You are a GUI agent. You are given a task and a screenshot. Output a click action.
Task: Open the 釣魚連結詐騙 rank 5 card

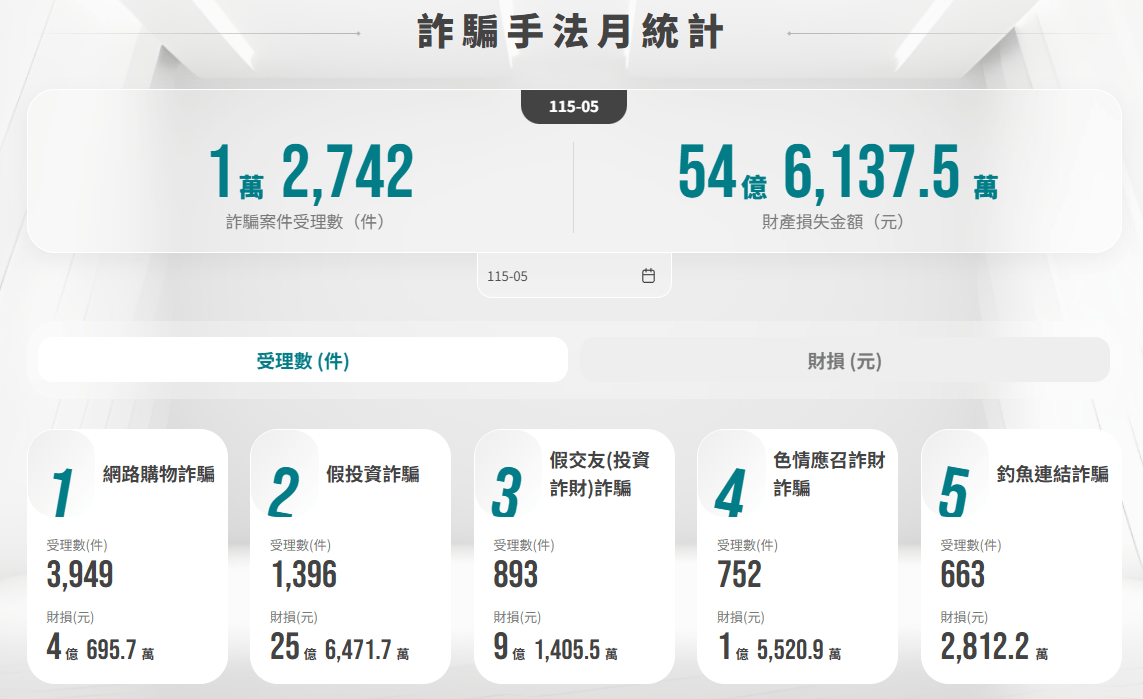[1021, 556]
